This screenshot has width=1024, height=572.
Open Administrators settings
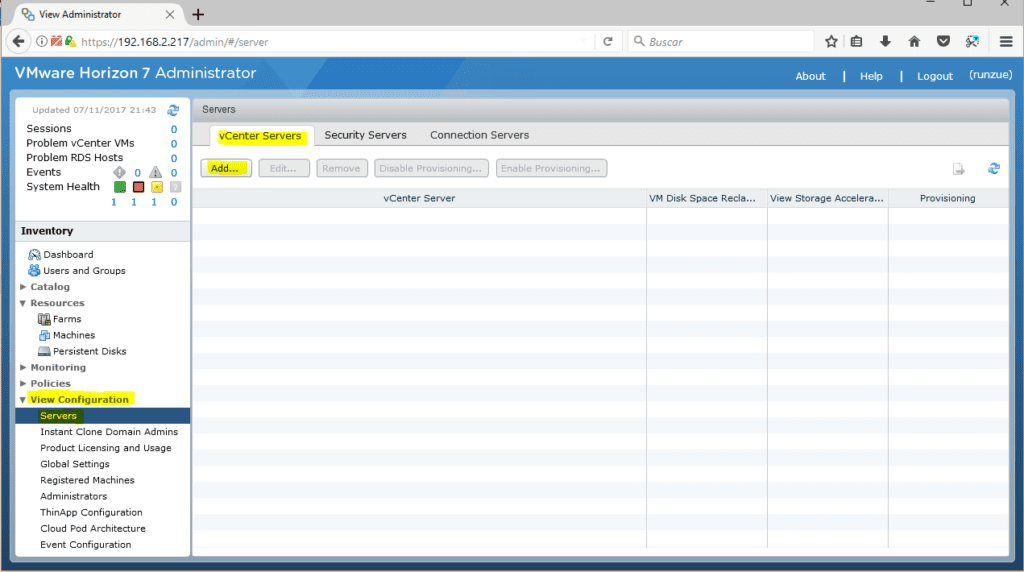pyautogui.click(x=74, y=496)
